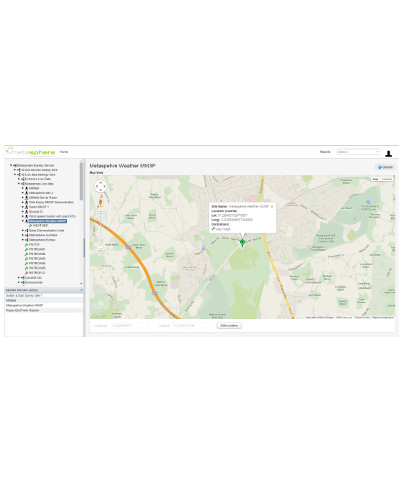Open the search box dropdown arrow
The height and width of the screenshot is (482, 399).
click(377, 152)
